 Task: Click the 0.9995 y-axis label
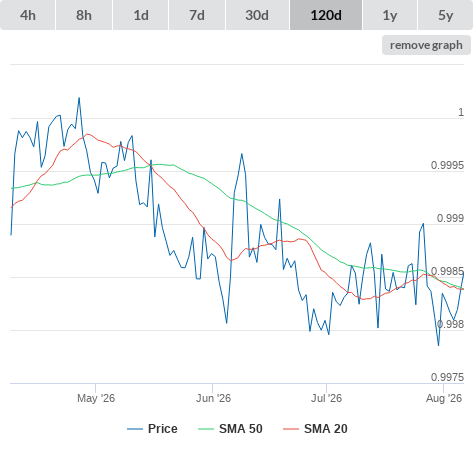[447, 165]
